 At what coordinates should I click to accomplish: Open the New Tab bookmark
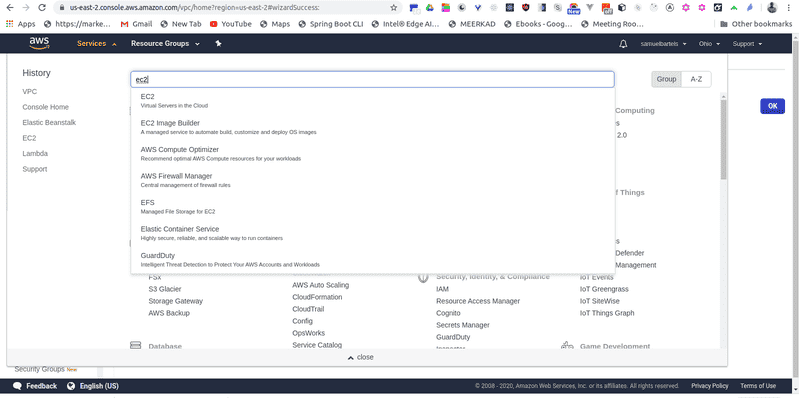(180, 24)
